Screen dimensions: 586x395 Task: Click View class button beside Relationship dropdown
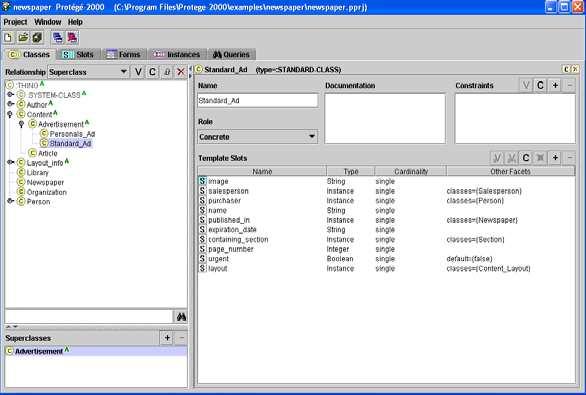click(138, 72)
